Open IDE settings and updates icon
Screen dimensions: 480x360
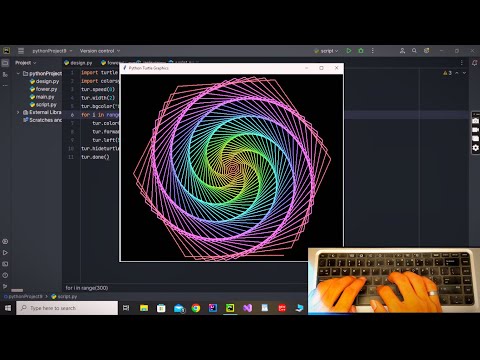coord(426,51)
